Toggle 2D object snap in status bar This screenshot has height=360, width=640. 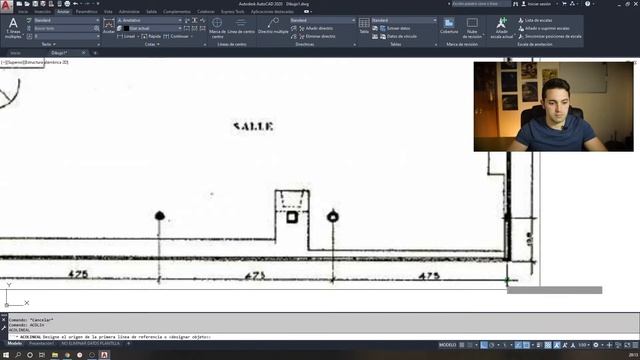point(527,345)
